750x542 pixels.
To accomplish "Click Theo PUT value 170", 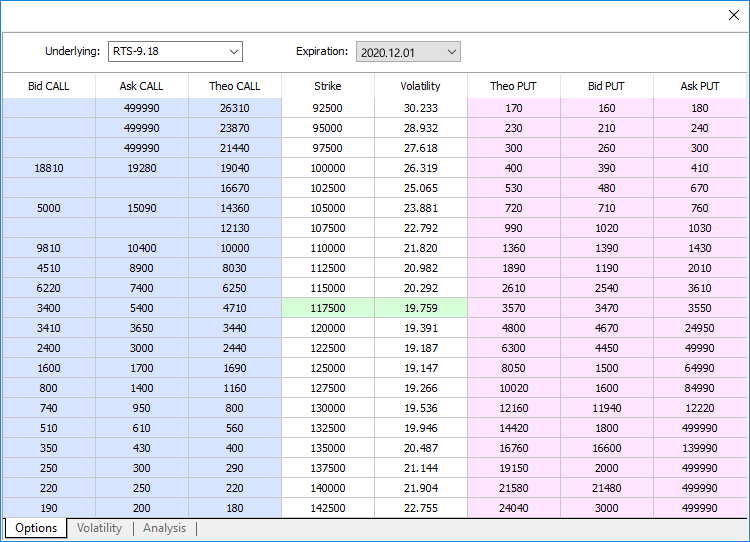I will pyautogui.click(x=513, y=108).
